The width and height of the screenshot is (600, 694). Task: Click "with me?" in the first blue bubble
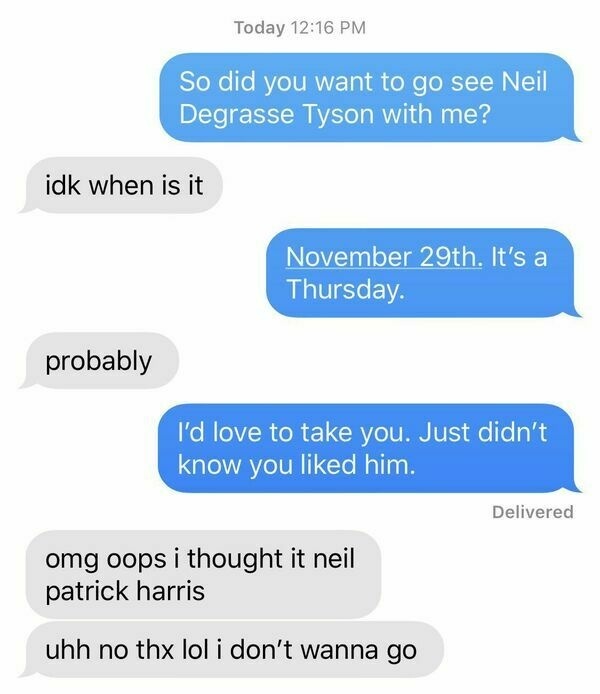pos(436,114)
